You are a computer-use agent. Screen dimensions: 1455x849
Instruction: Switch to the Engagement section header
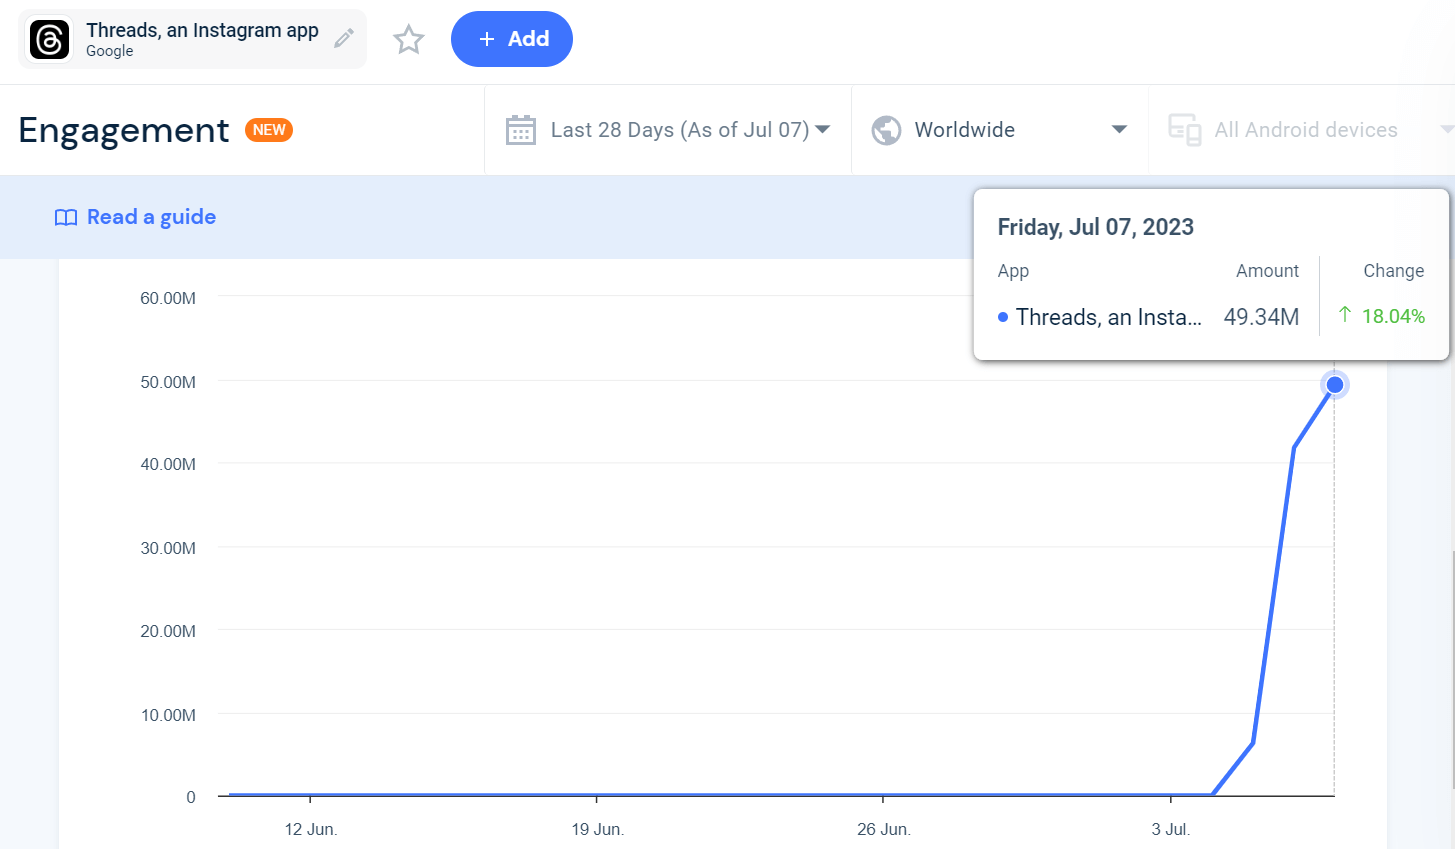pyautogui.click(x=123, y=130)
